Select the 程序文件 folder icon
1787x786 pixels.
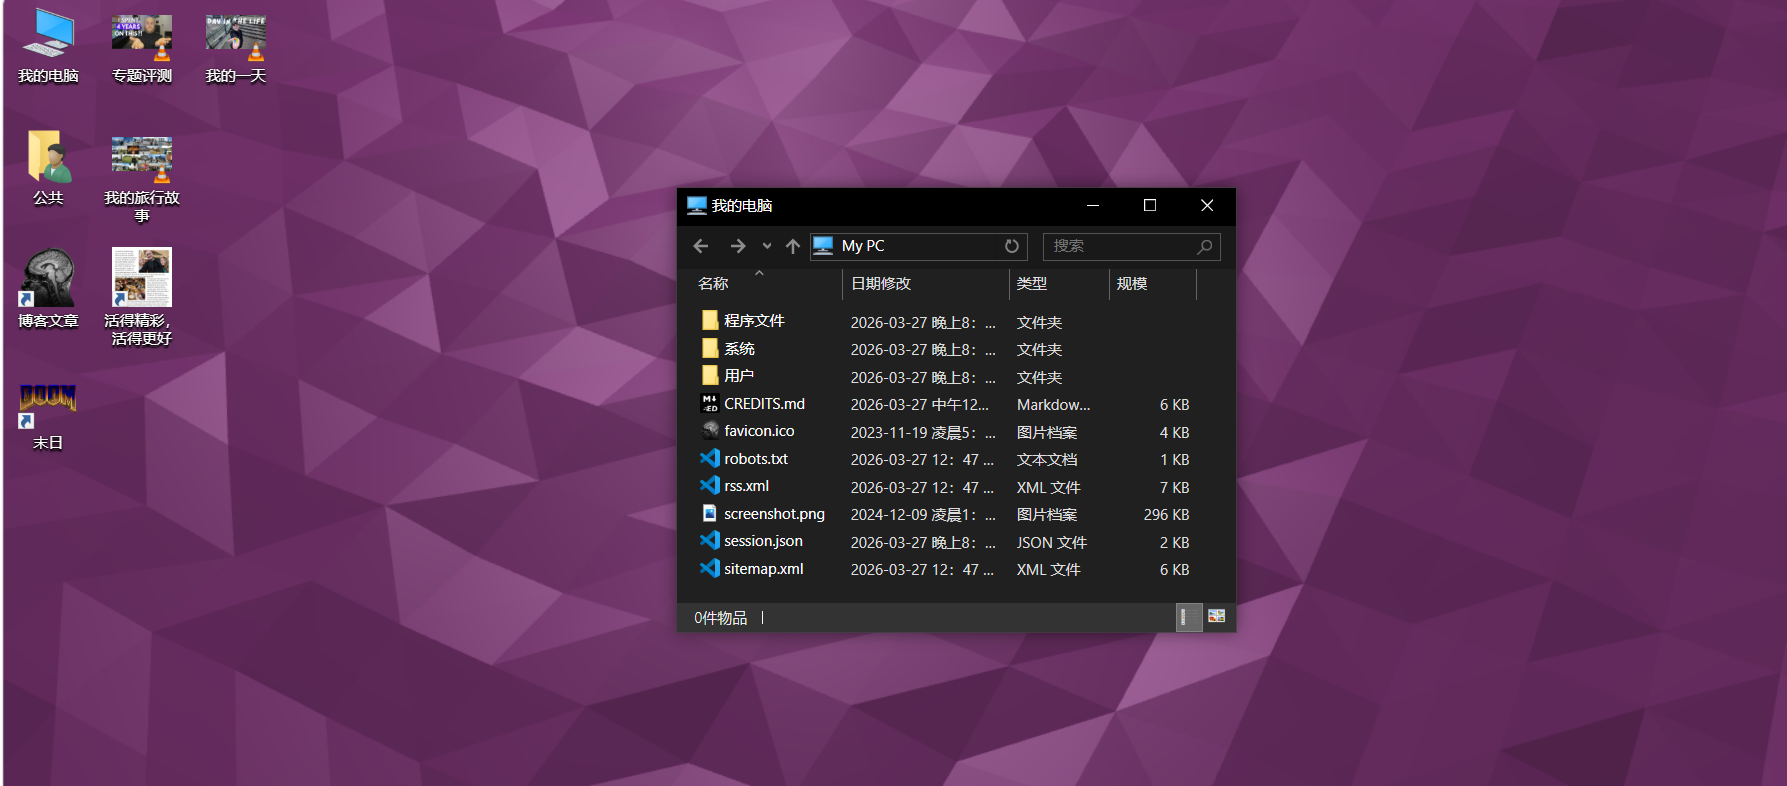coord(710,320)
